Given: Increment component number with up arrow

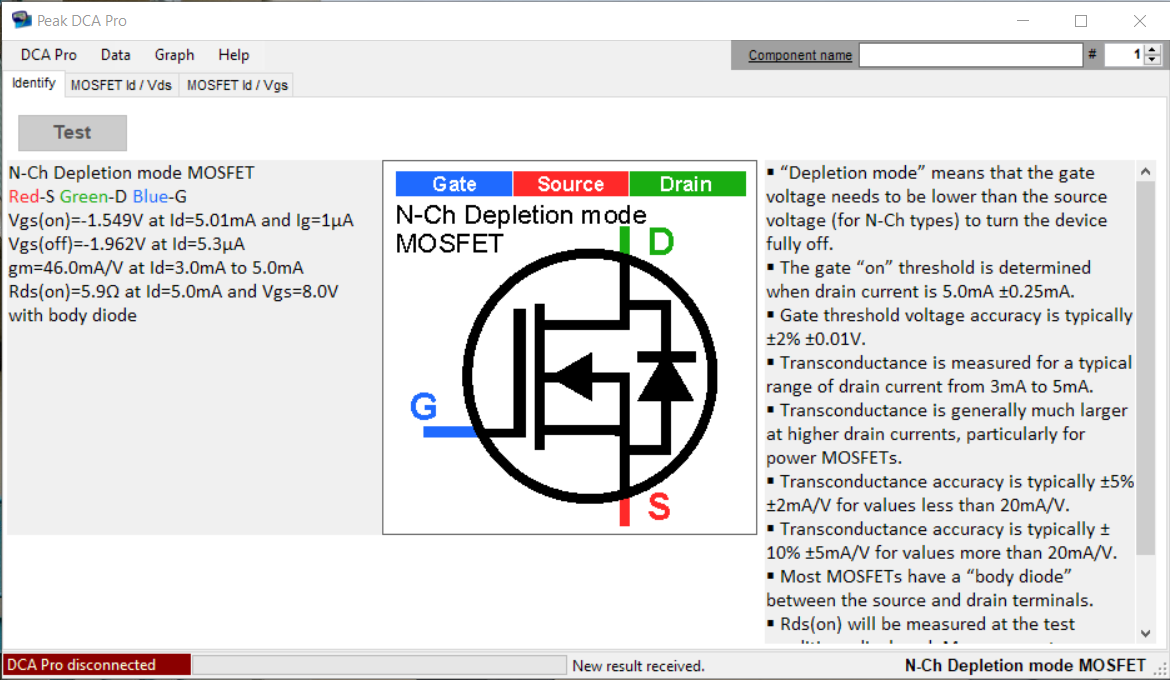Looking at the screenshot, I should point(1153,49).
